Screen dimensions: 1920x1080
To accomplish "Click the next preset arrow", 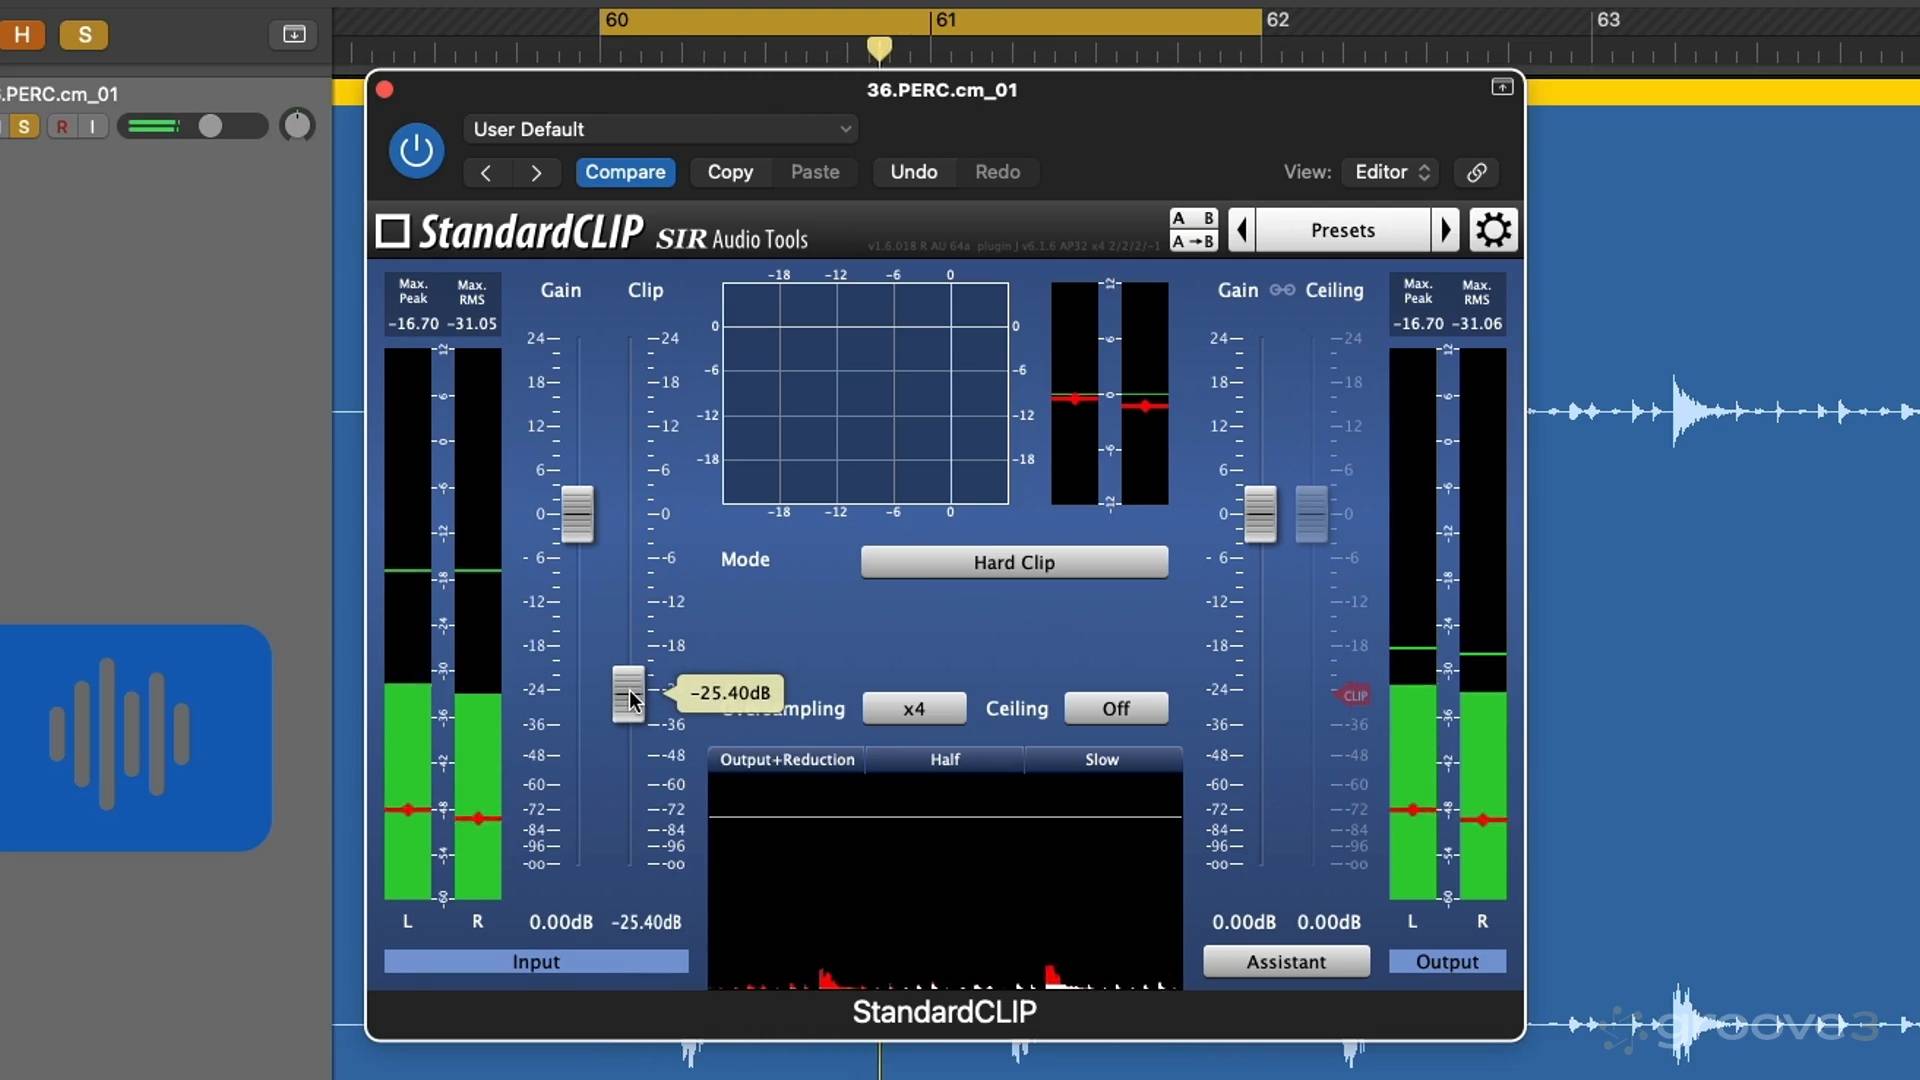I will coord(1447,229).
